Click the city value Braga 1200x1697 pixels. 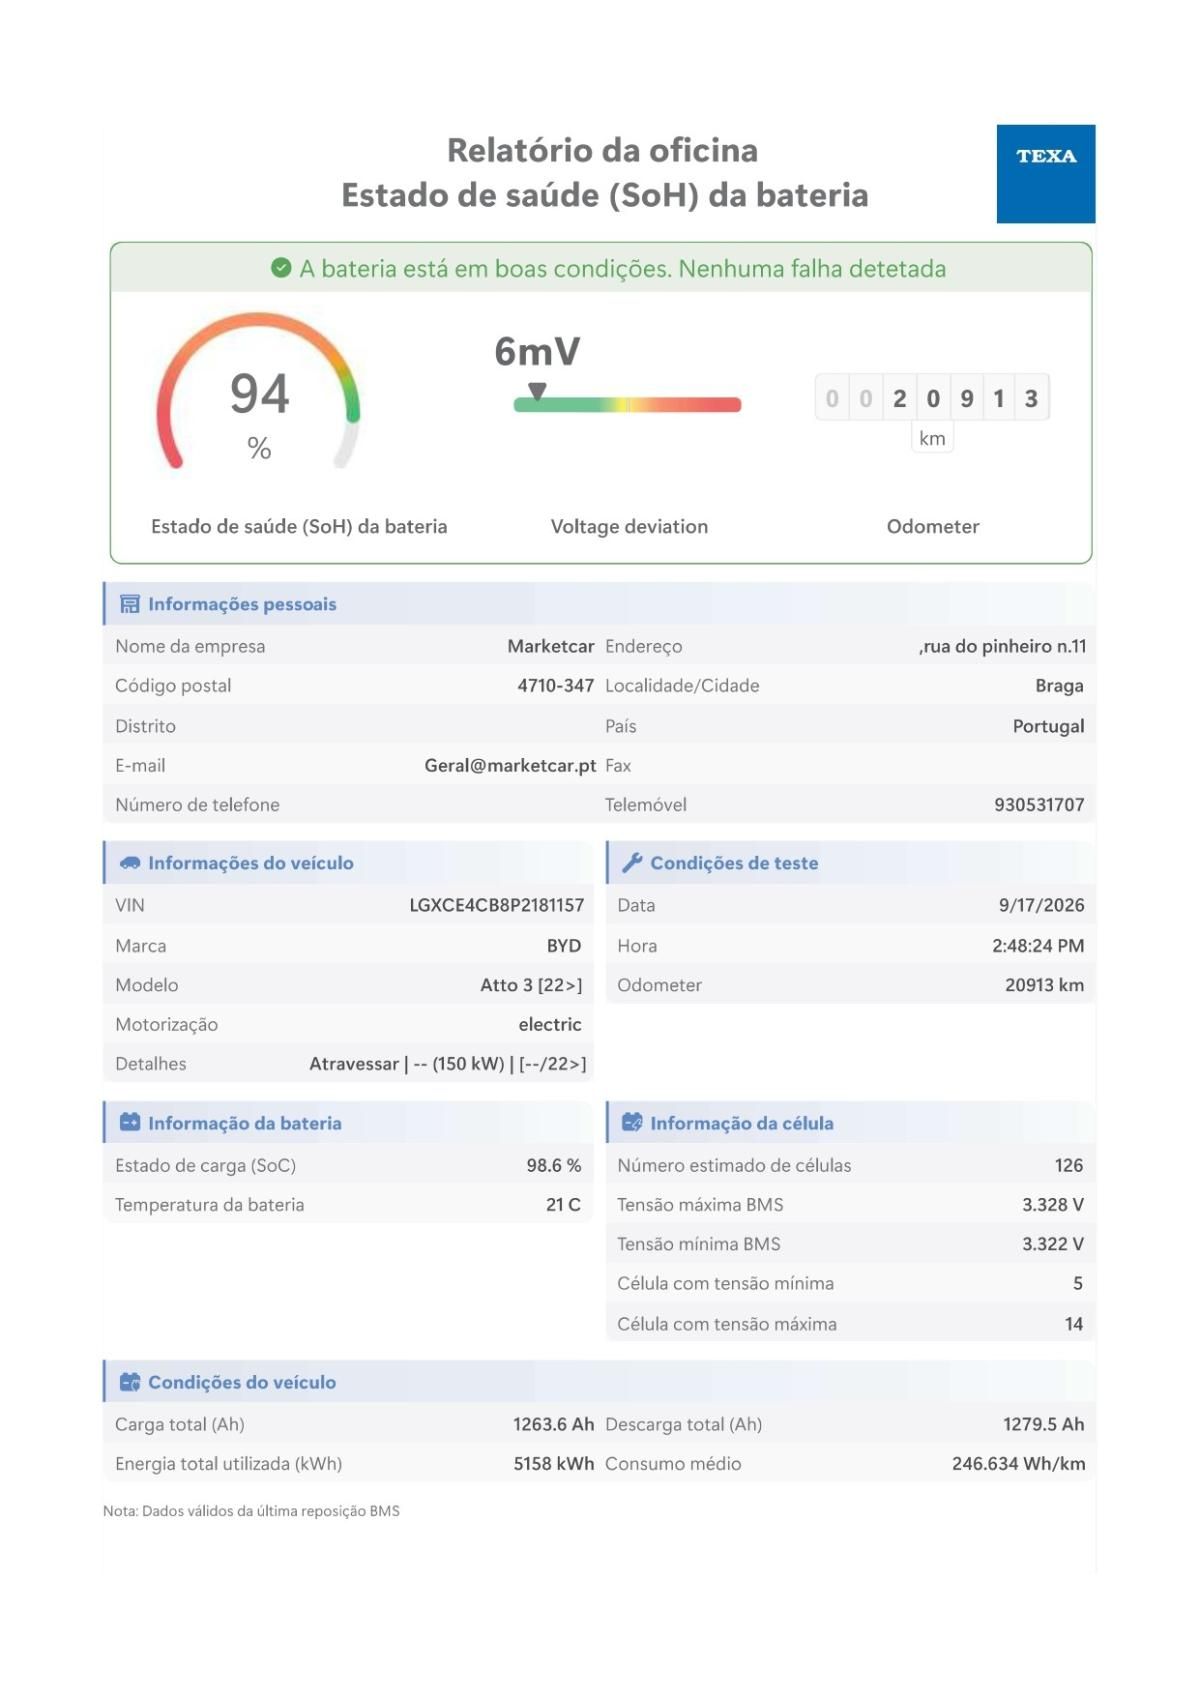point(1060,686)
